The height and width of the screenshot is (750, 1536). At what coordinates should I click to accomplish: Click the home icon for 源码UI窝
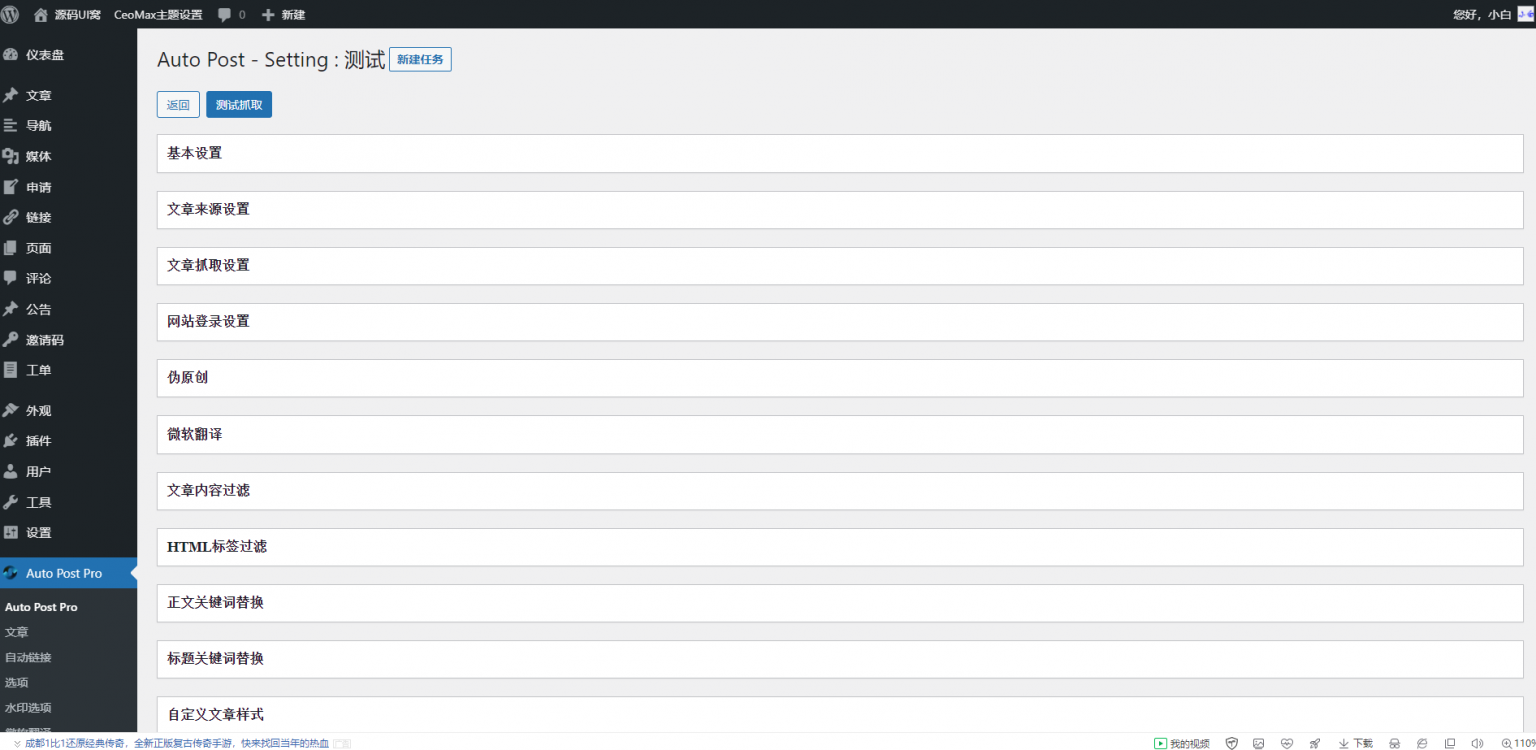(41, 15)
